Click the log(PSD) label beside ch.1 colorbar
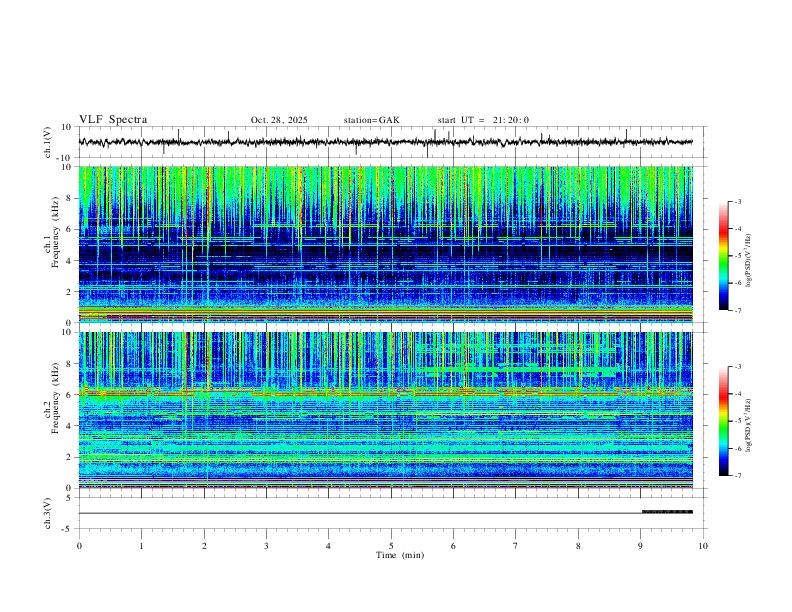Screen dimensions: 792x612 (748, 260)
